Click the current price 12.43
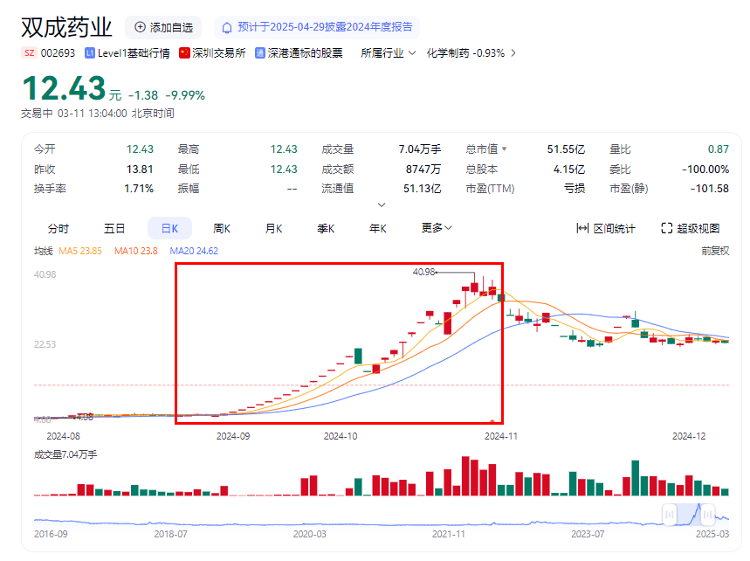 point(64,88)
